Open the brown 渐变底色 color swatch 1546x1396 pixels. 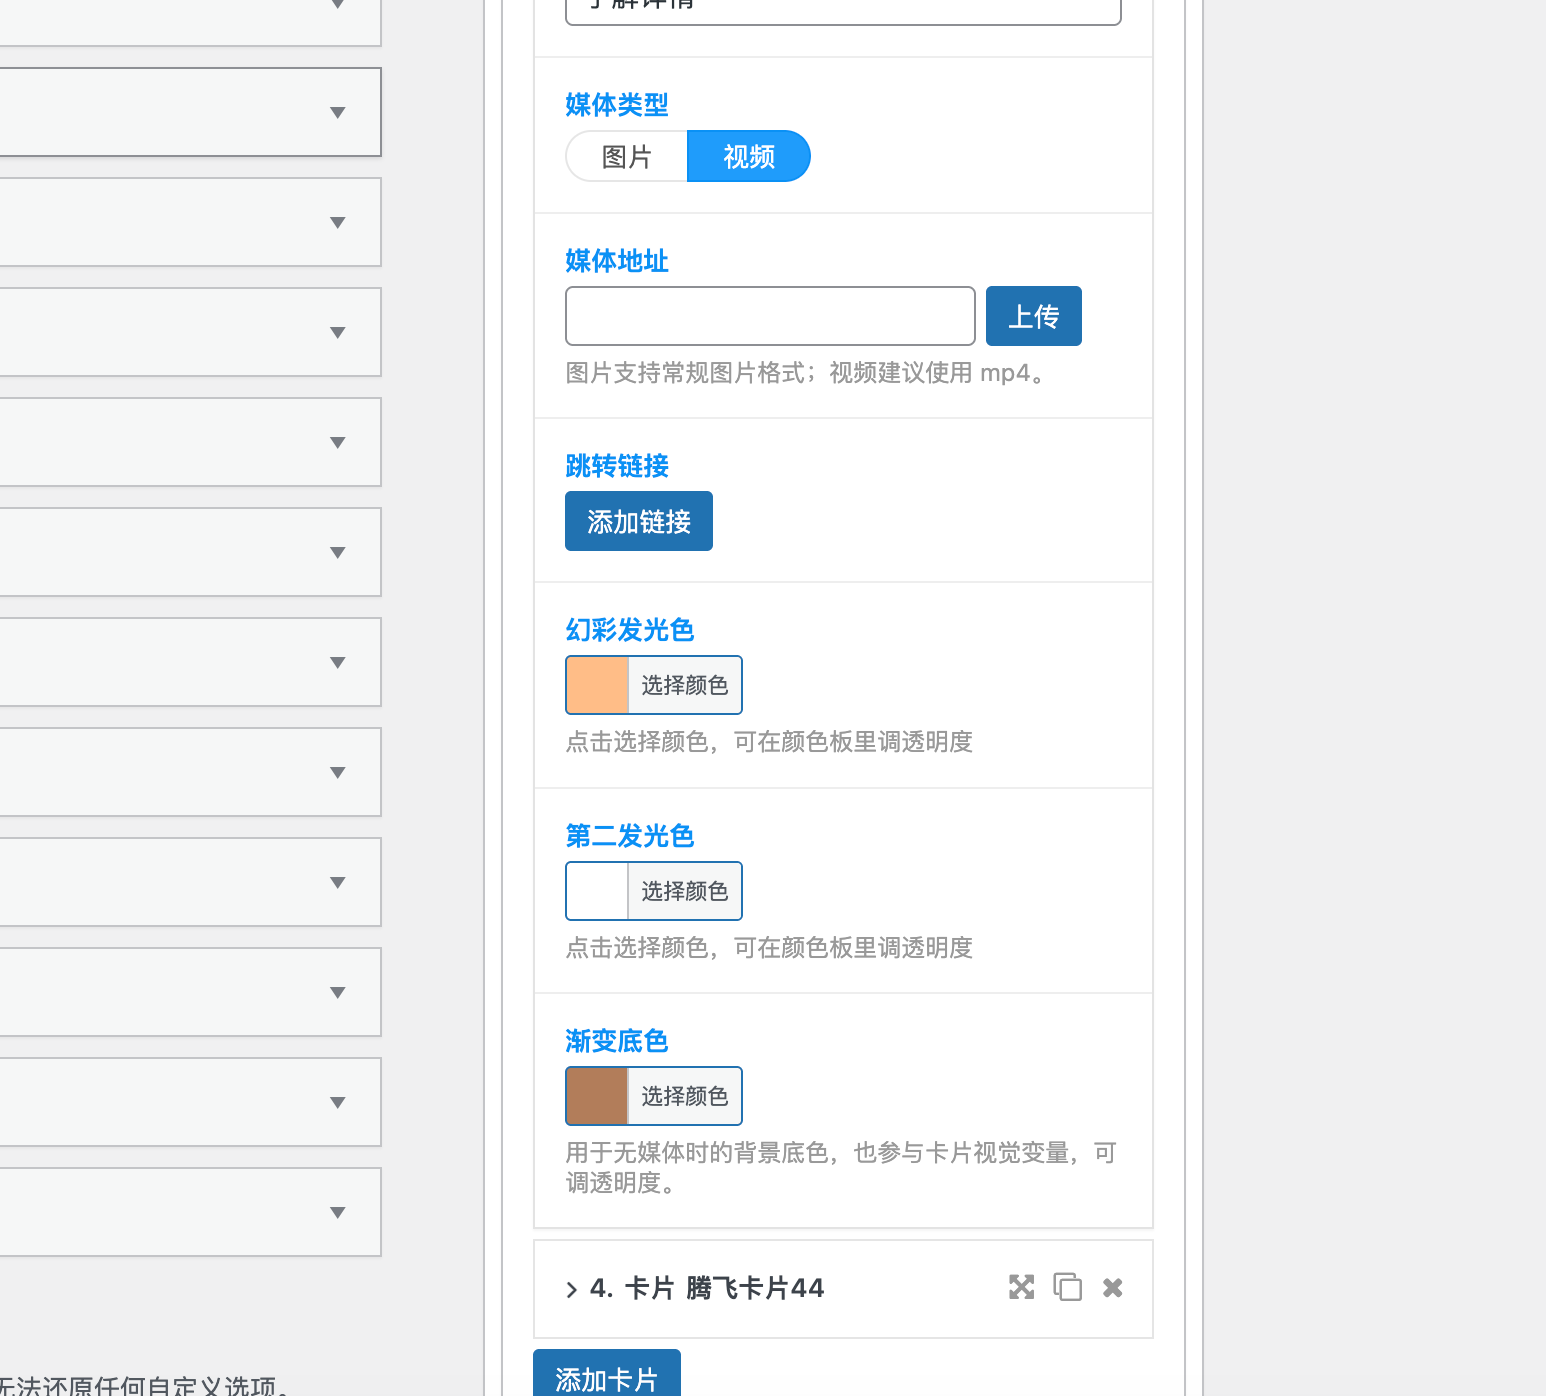point(597,1096)
